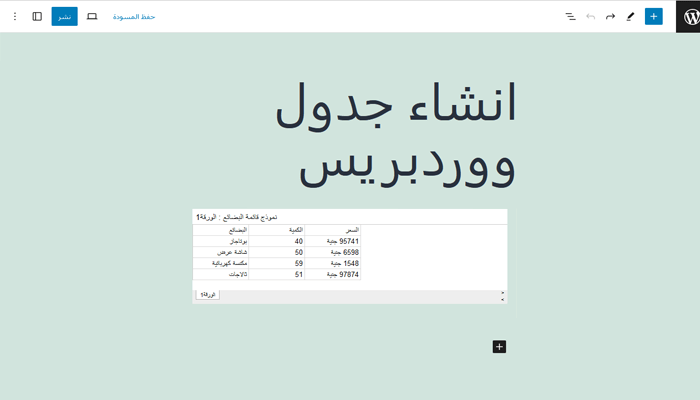Click the upper sheet scroll arrow
This screenshot has width=700, height=400.
click(x=503, y=293)
